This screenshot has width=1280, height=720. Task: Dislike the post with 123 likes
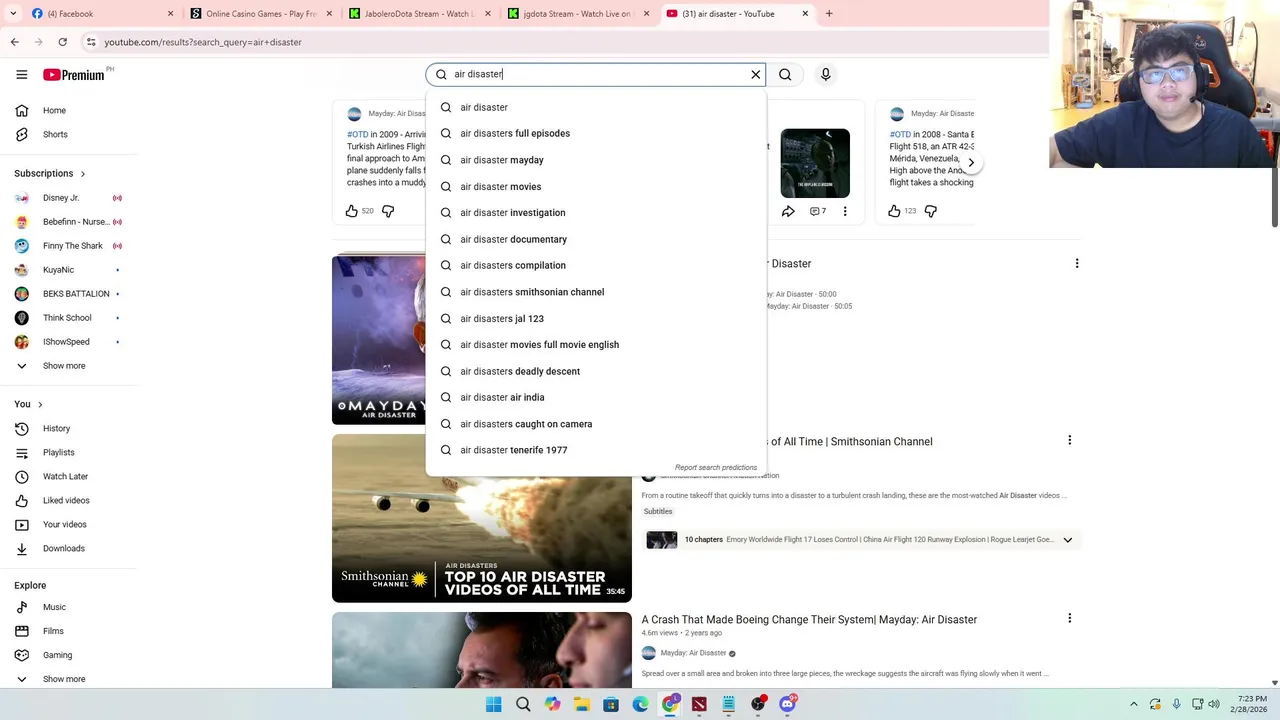click(x=930, y=211)
